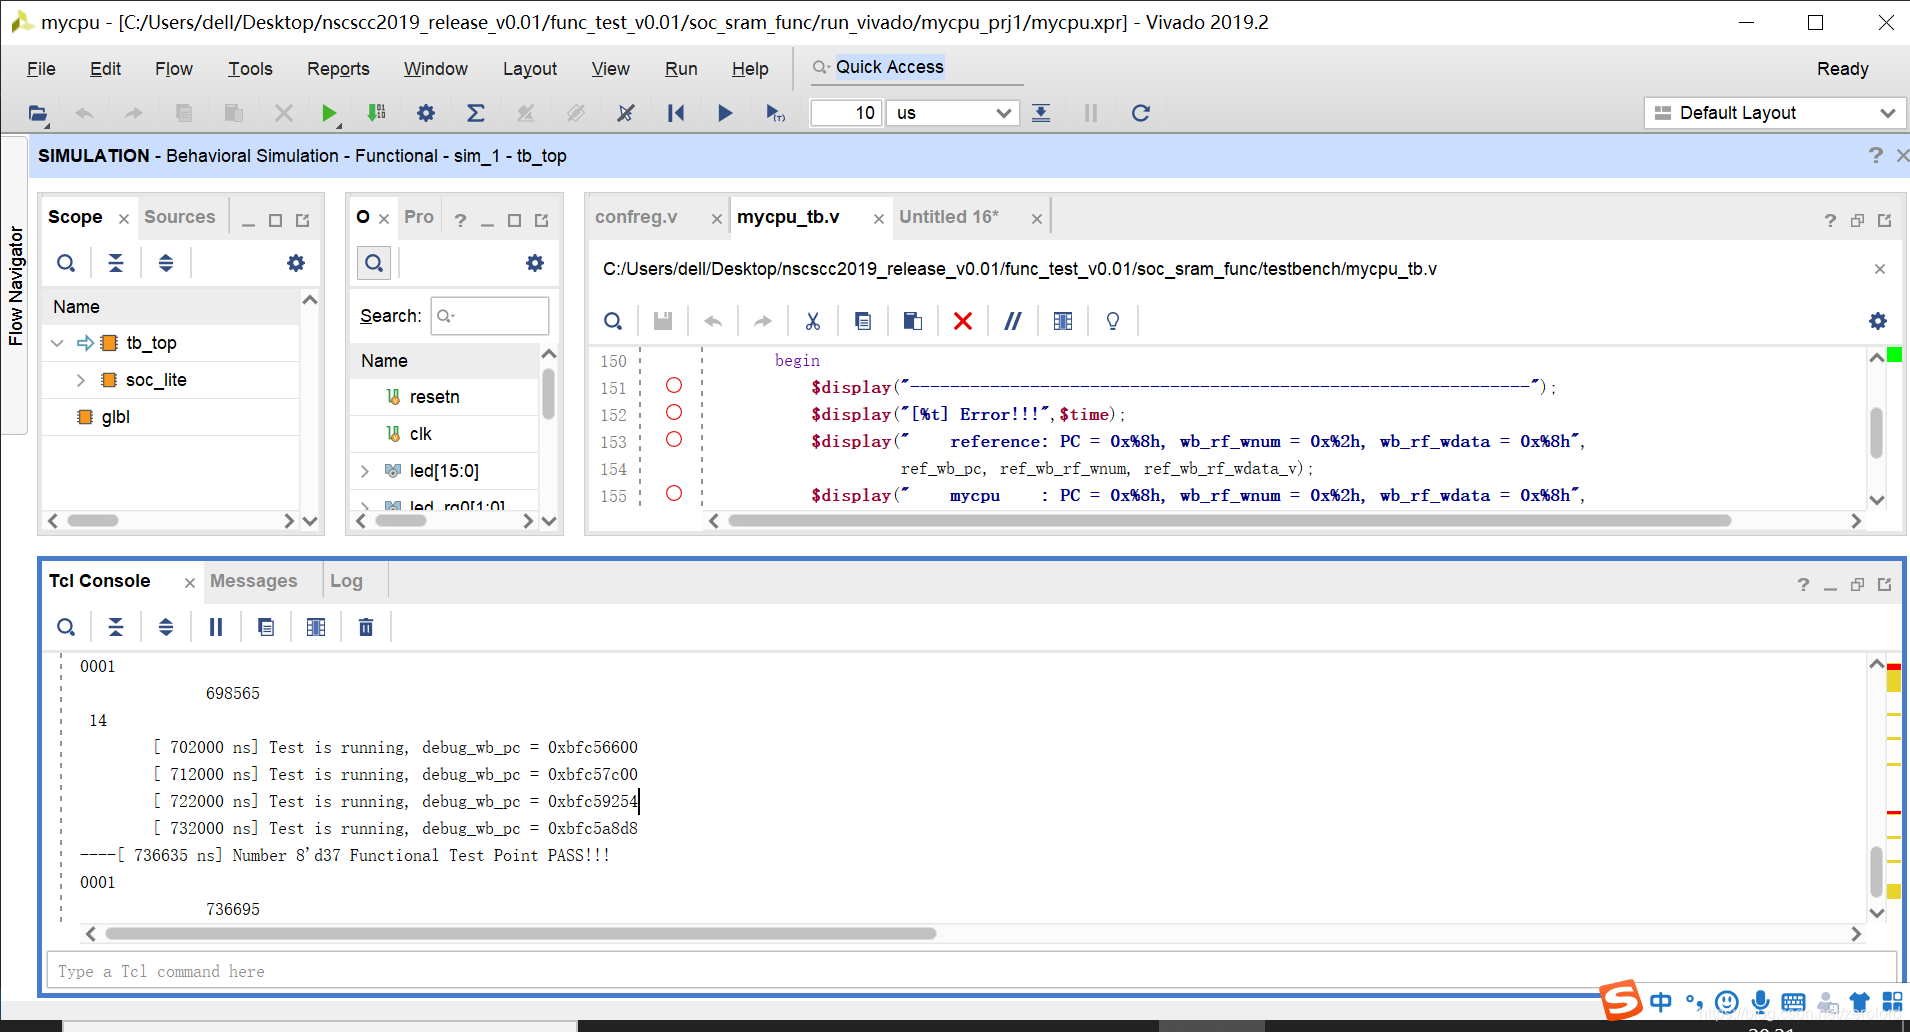Image resolution: width=1910 pixels, height=1032 pixels.
Task: Expand all in Scope panel
Action: click(x=166, y=263)
